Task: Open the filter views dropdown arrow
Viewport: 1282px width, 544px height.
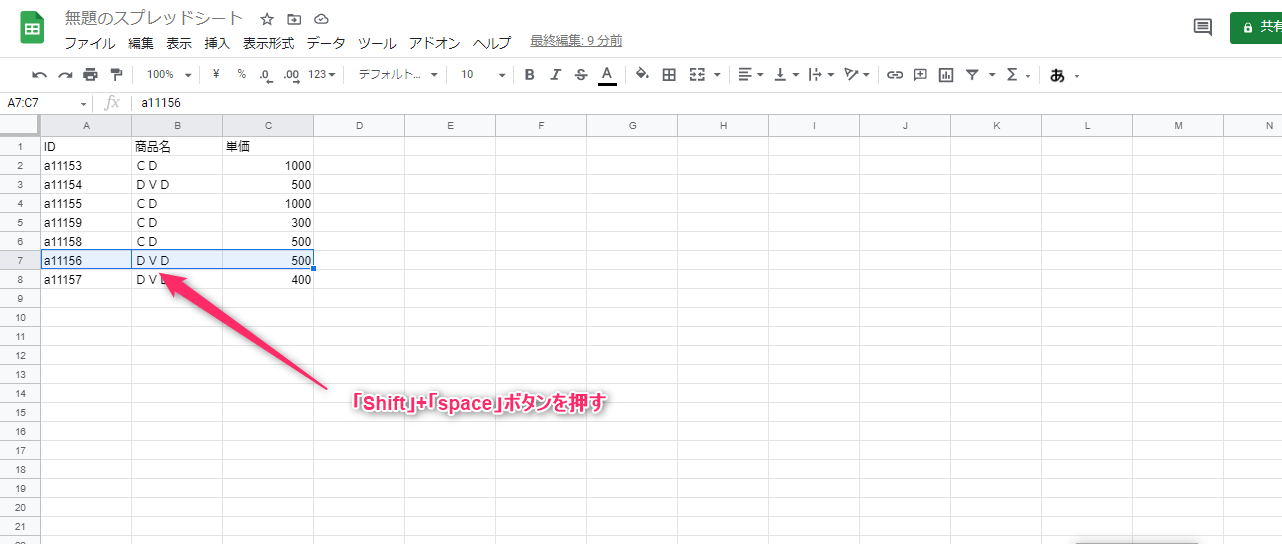Action: click(992, 75)
